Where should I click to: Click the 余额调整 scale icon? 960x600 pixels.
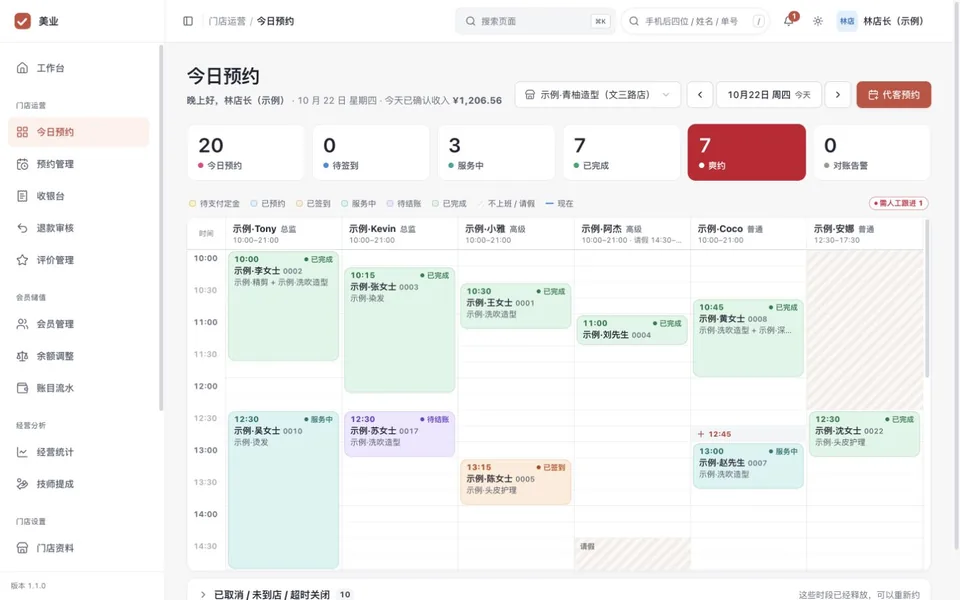pos(22,356)
